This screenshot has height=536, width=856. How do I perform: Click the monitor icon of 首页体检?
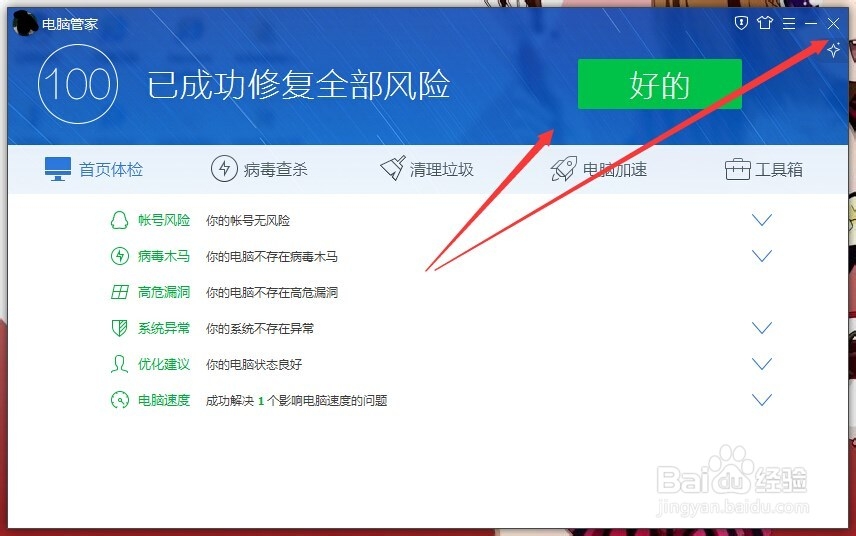pos(58,169)
